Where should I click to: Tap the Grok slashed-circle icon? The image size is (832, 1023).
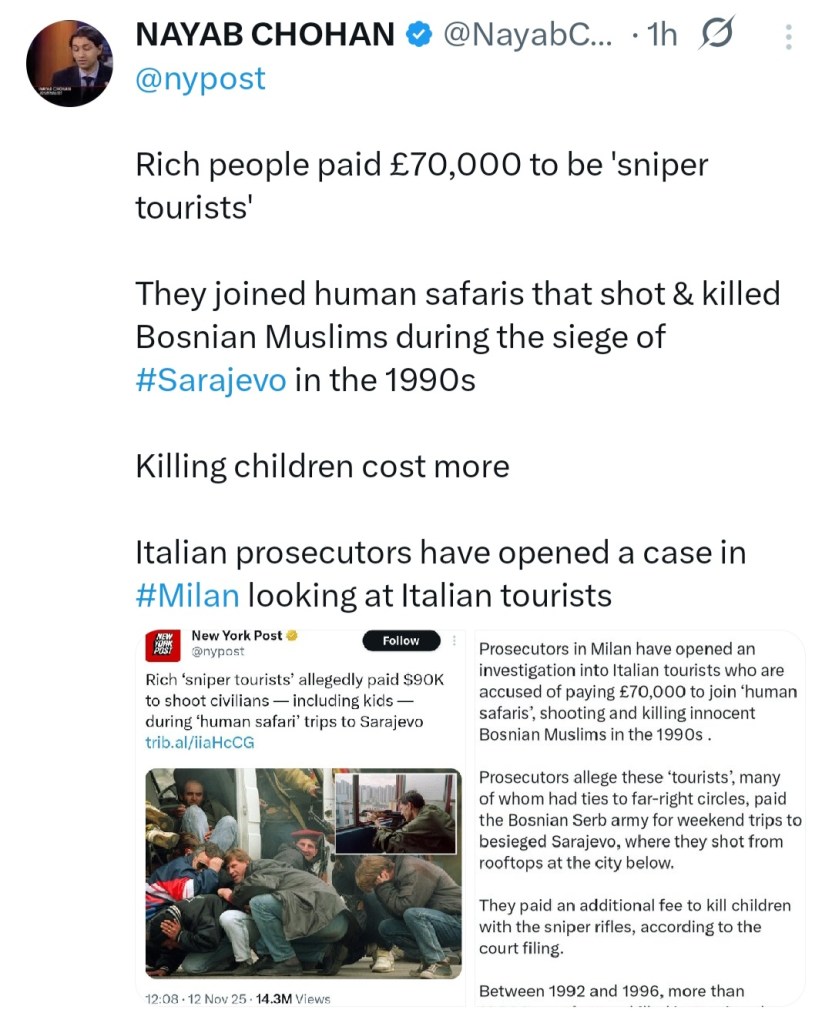[717, 36]
